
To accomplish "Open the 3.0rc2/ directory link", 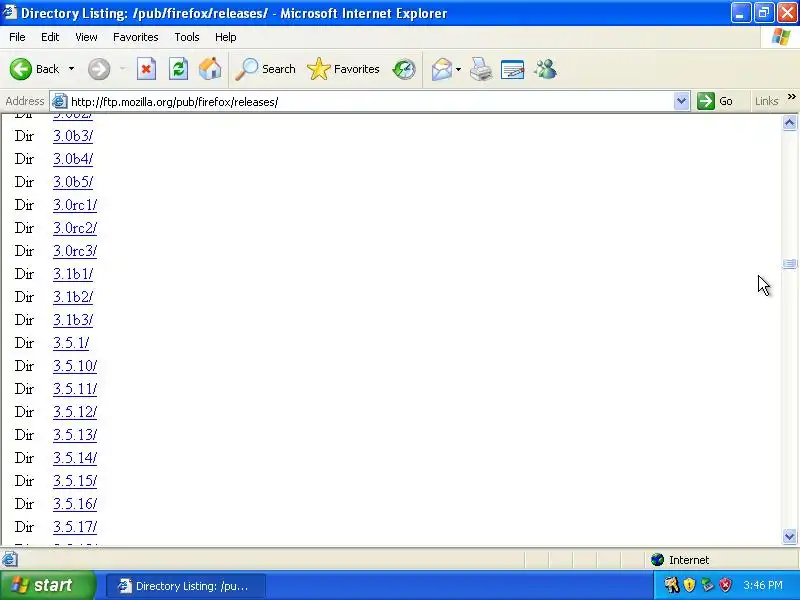I will 75,228.
